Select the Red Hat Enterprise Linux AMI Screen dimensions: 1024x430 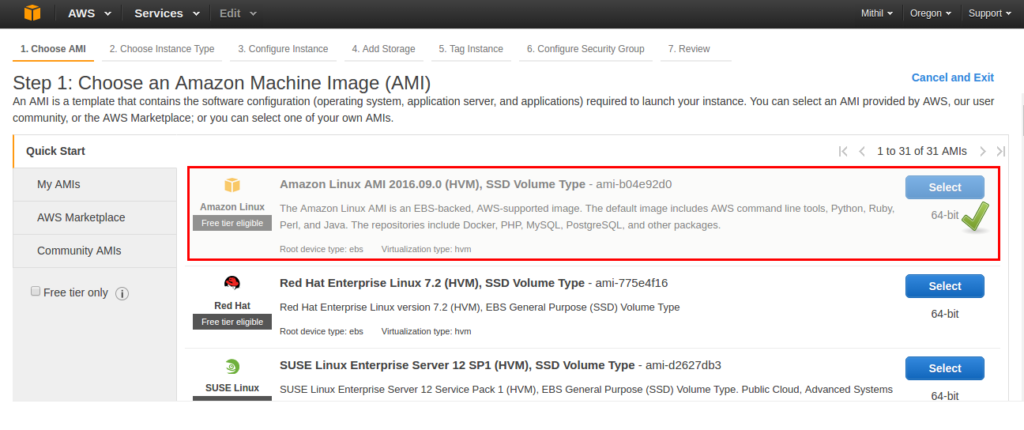[944, 286]
